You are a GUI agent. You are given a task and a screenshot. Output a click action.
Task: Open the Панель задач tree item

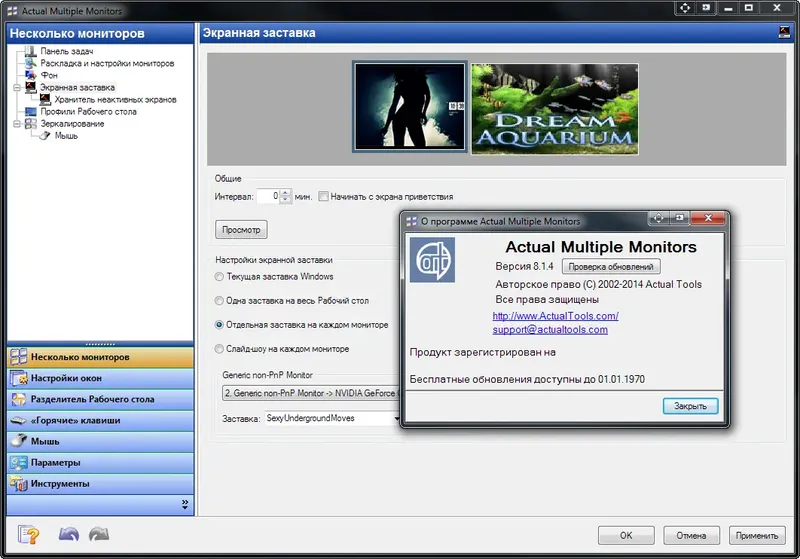tap(67, 51)
